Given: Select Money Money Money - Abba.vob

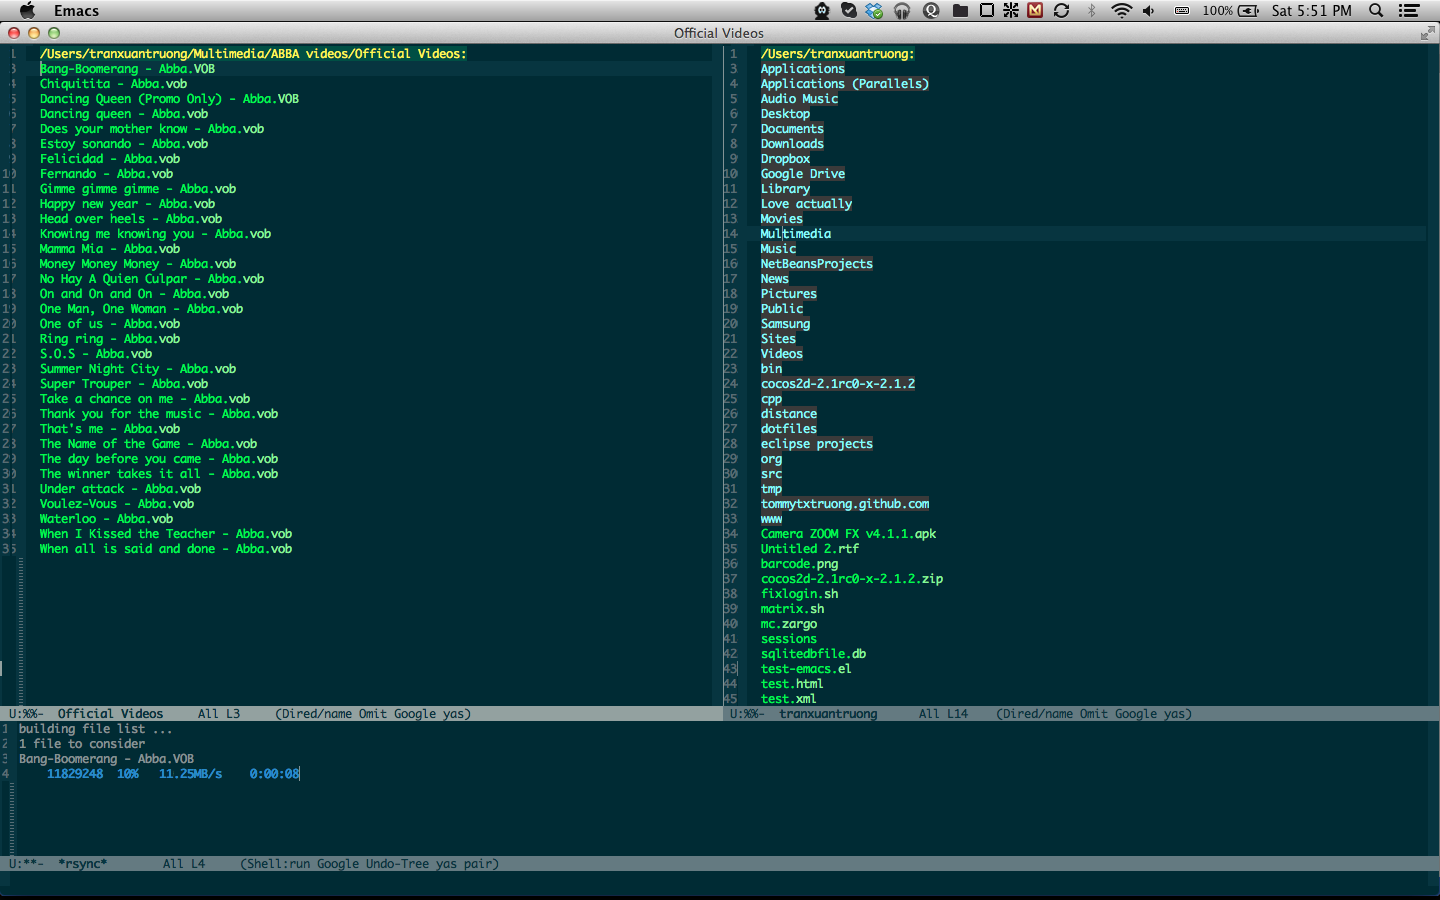Looking at the screenshot, I should (138, 264).
